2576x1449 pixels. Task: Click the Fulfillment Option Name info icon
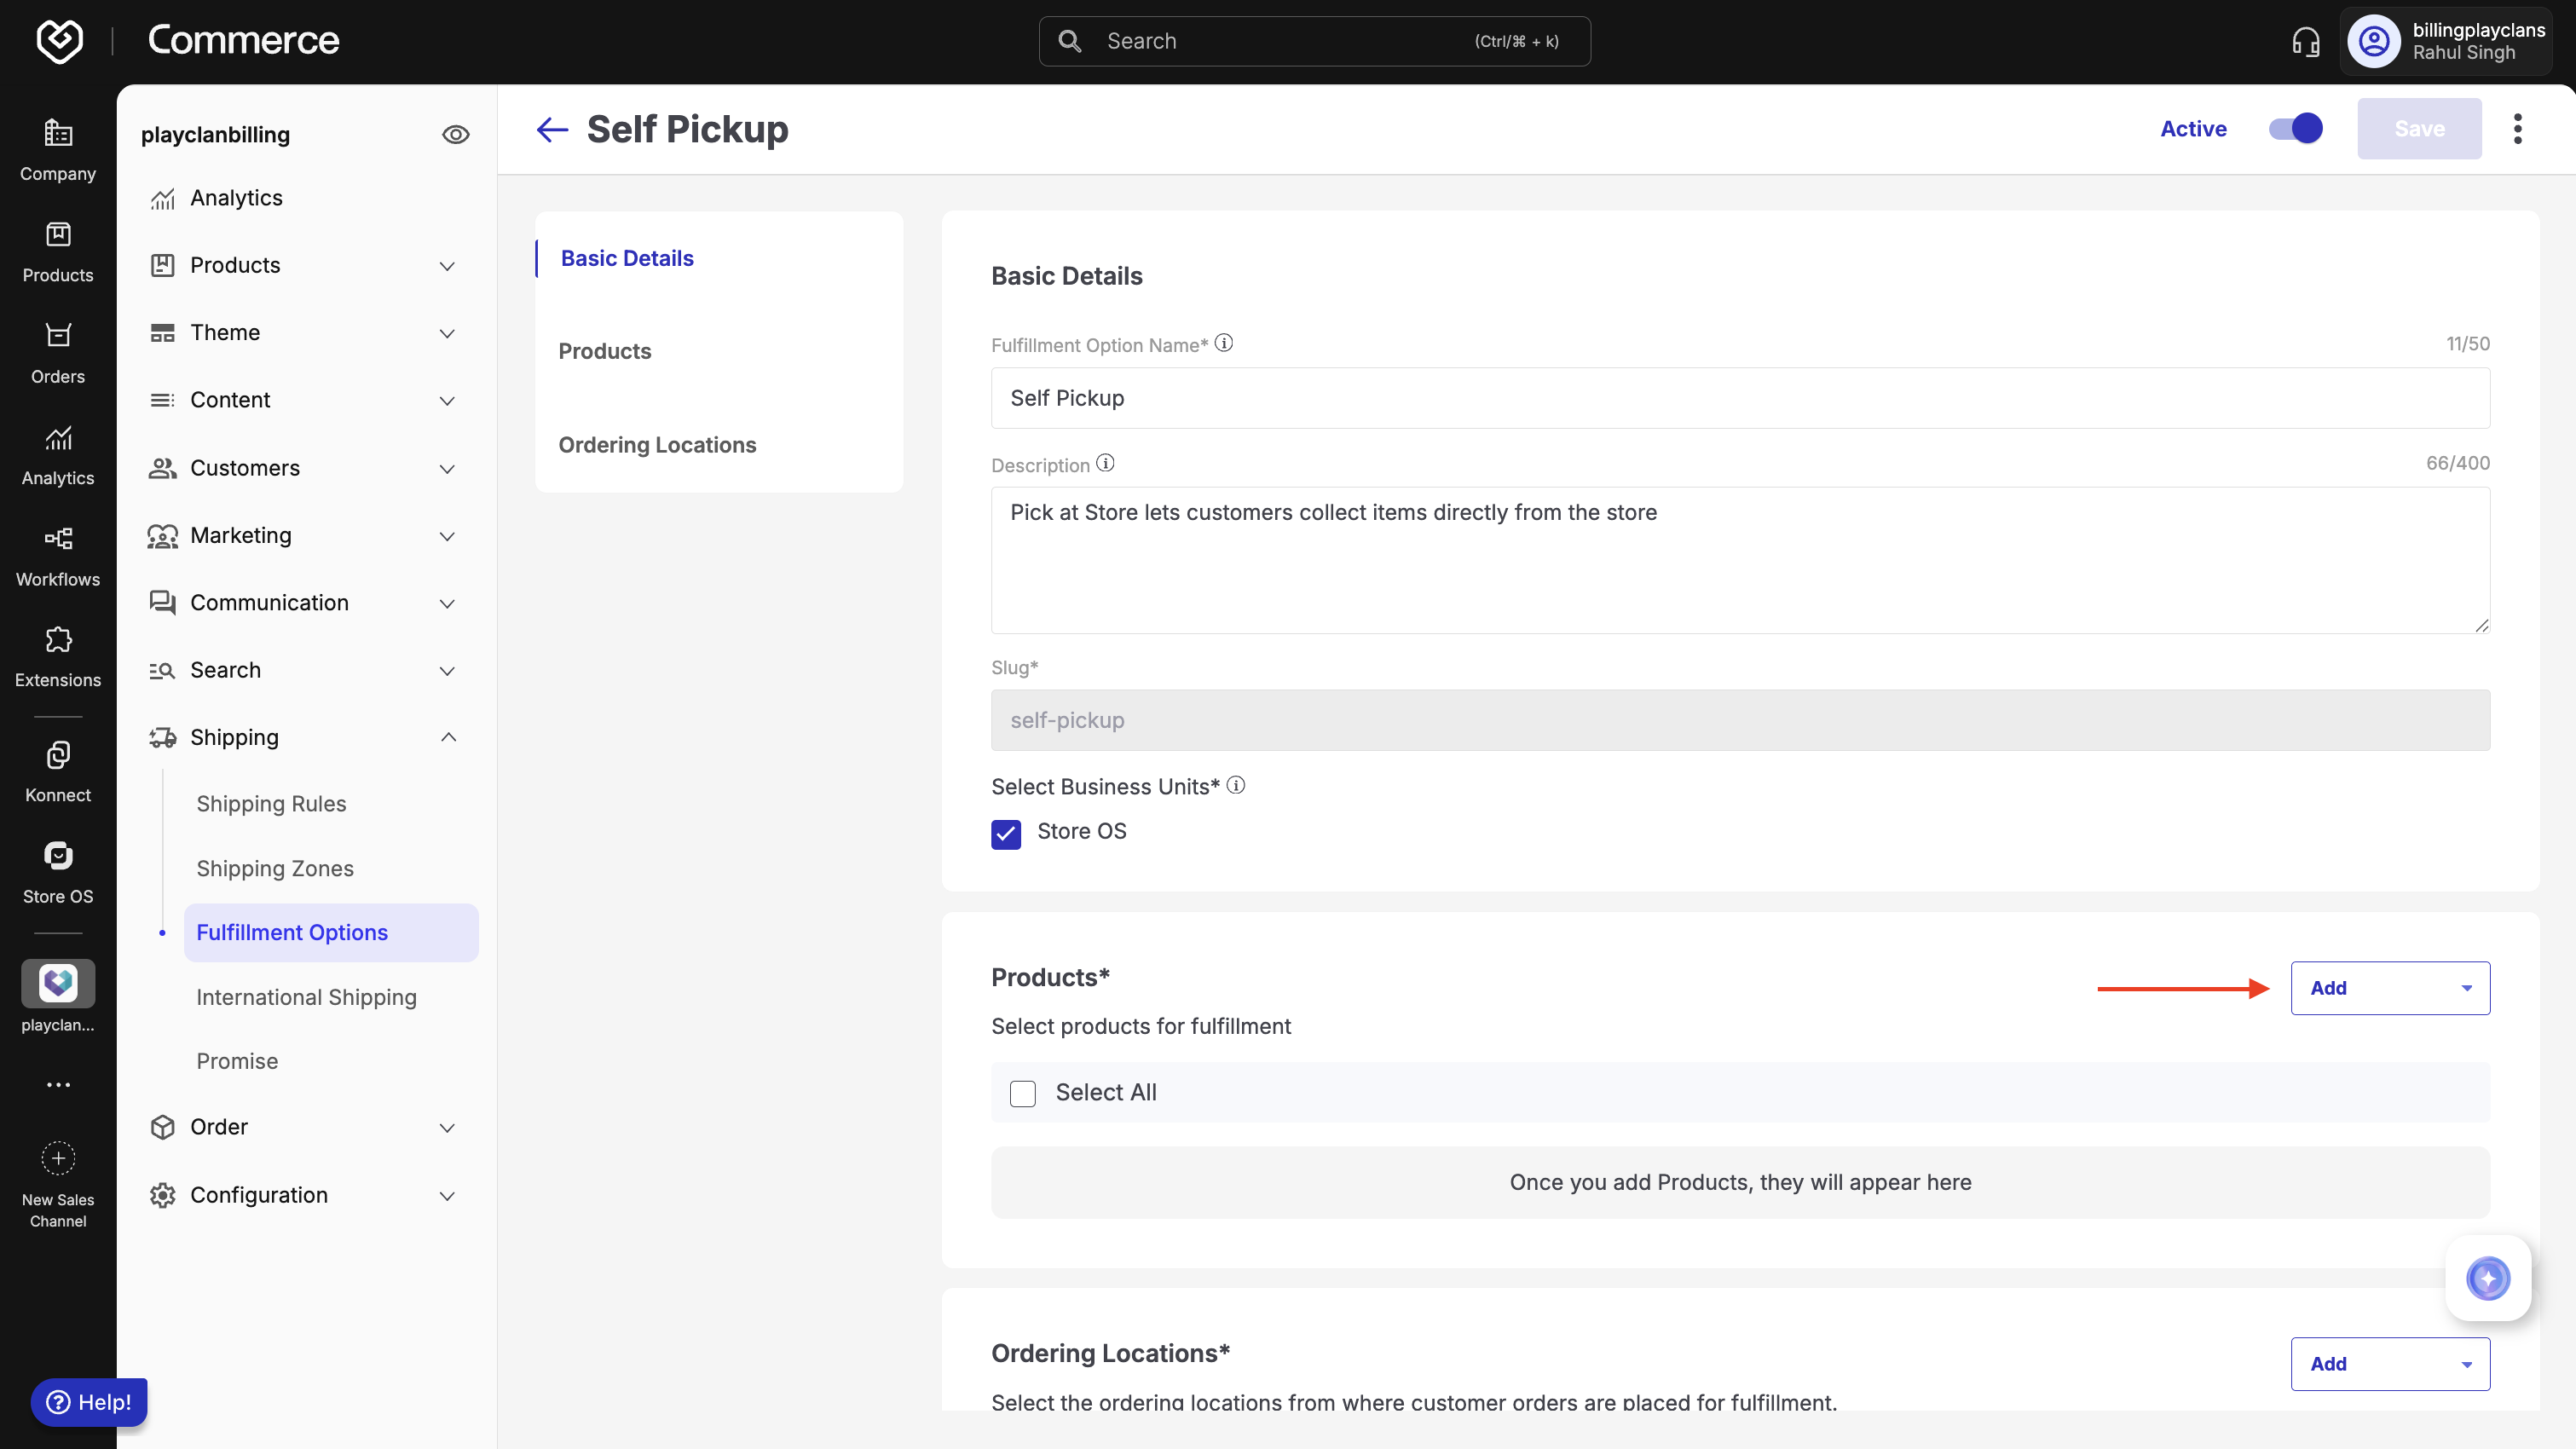point(1224,343)
